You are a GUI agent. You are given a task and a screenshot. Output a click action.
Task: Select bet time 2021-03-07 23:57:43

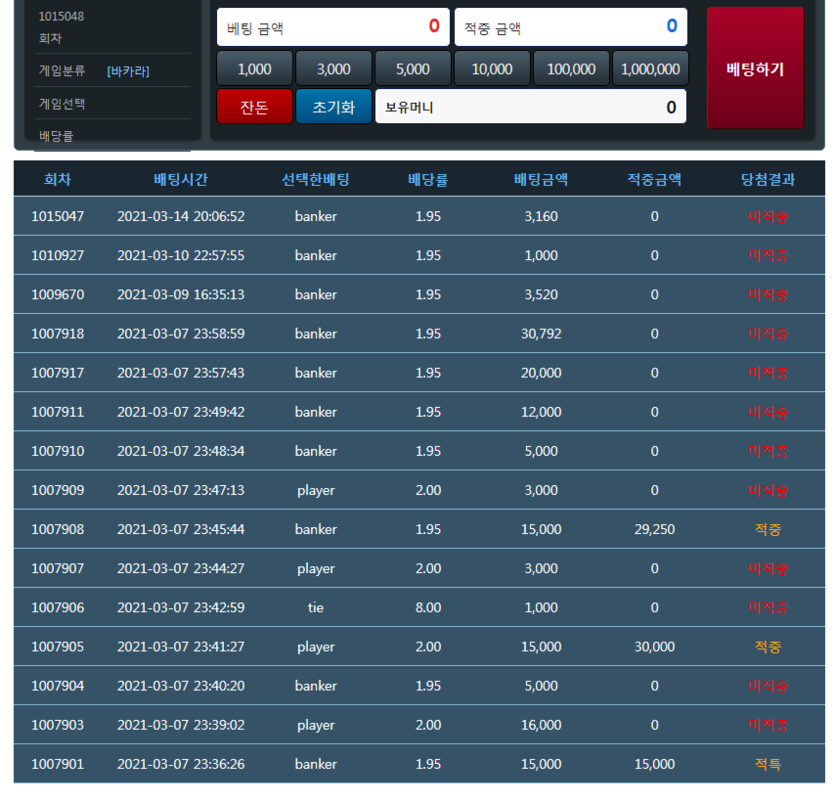click(x=181, y=373)
